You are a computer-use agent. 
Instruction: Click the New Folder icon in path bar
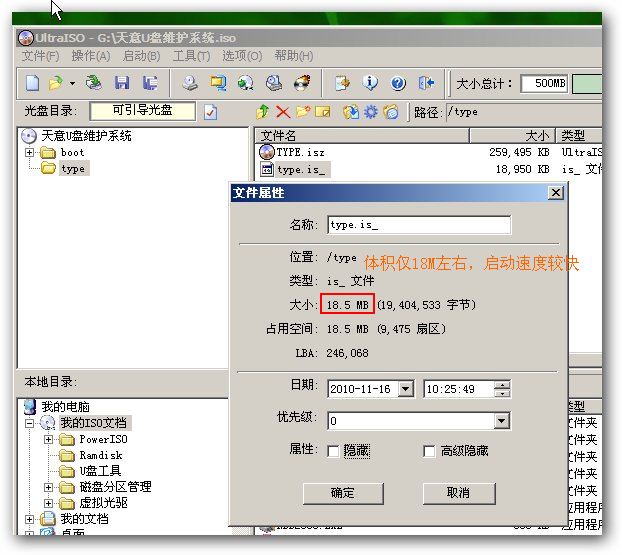303,112
